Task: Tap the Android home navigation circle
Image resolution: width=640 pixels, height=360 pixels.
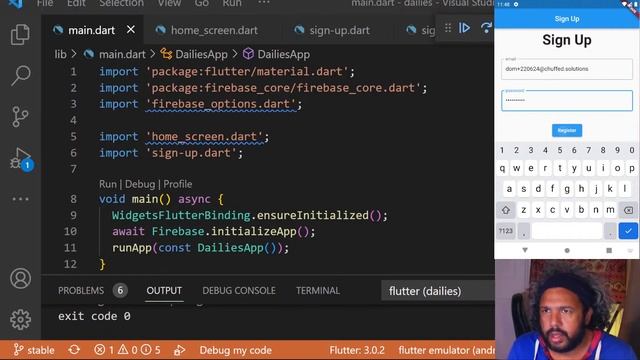Action: click(x=567, y=251)
